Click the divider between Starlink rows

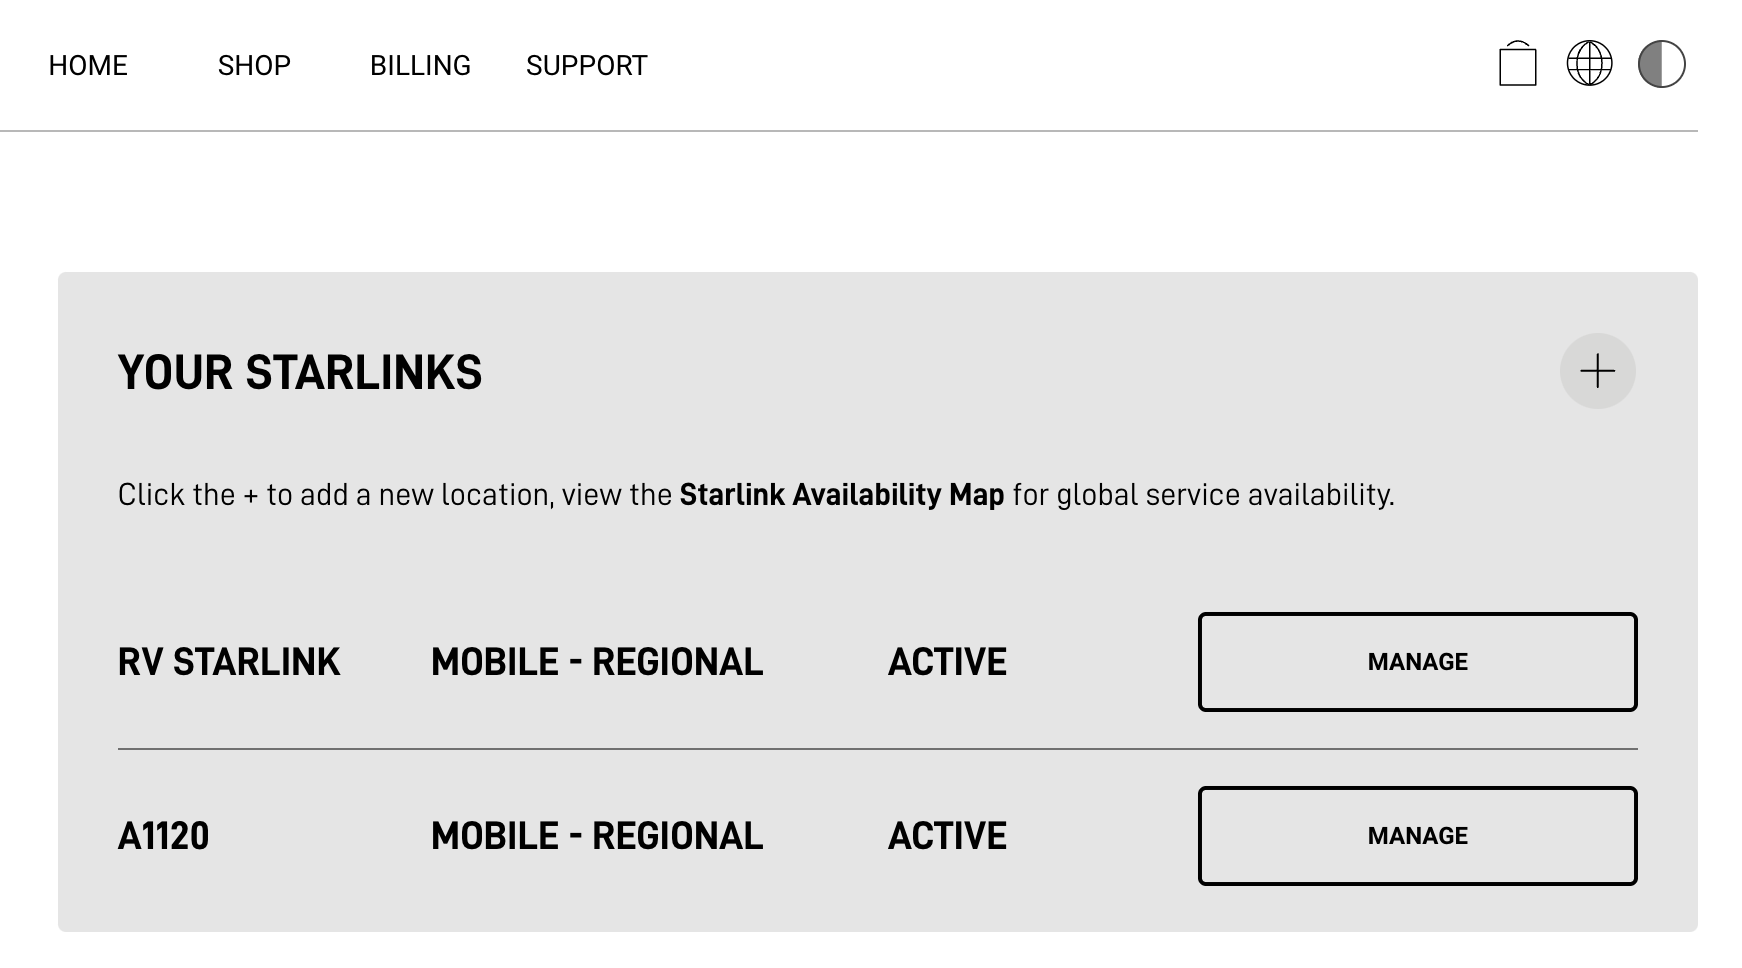pos(878,748)
